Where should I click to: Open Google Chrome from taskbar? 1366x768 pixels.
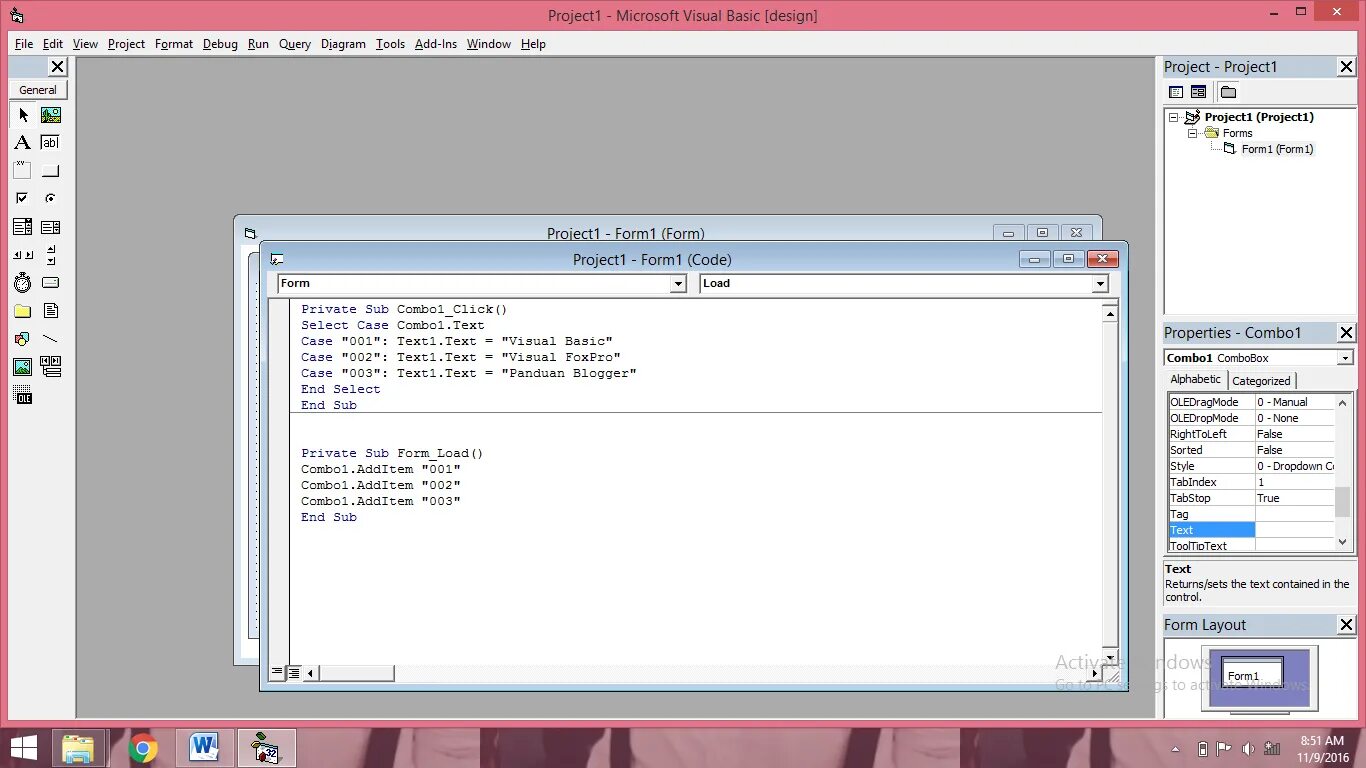pyautogui.click(x=143, y=748)
